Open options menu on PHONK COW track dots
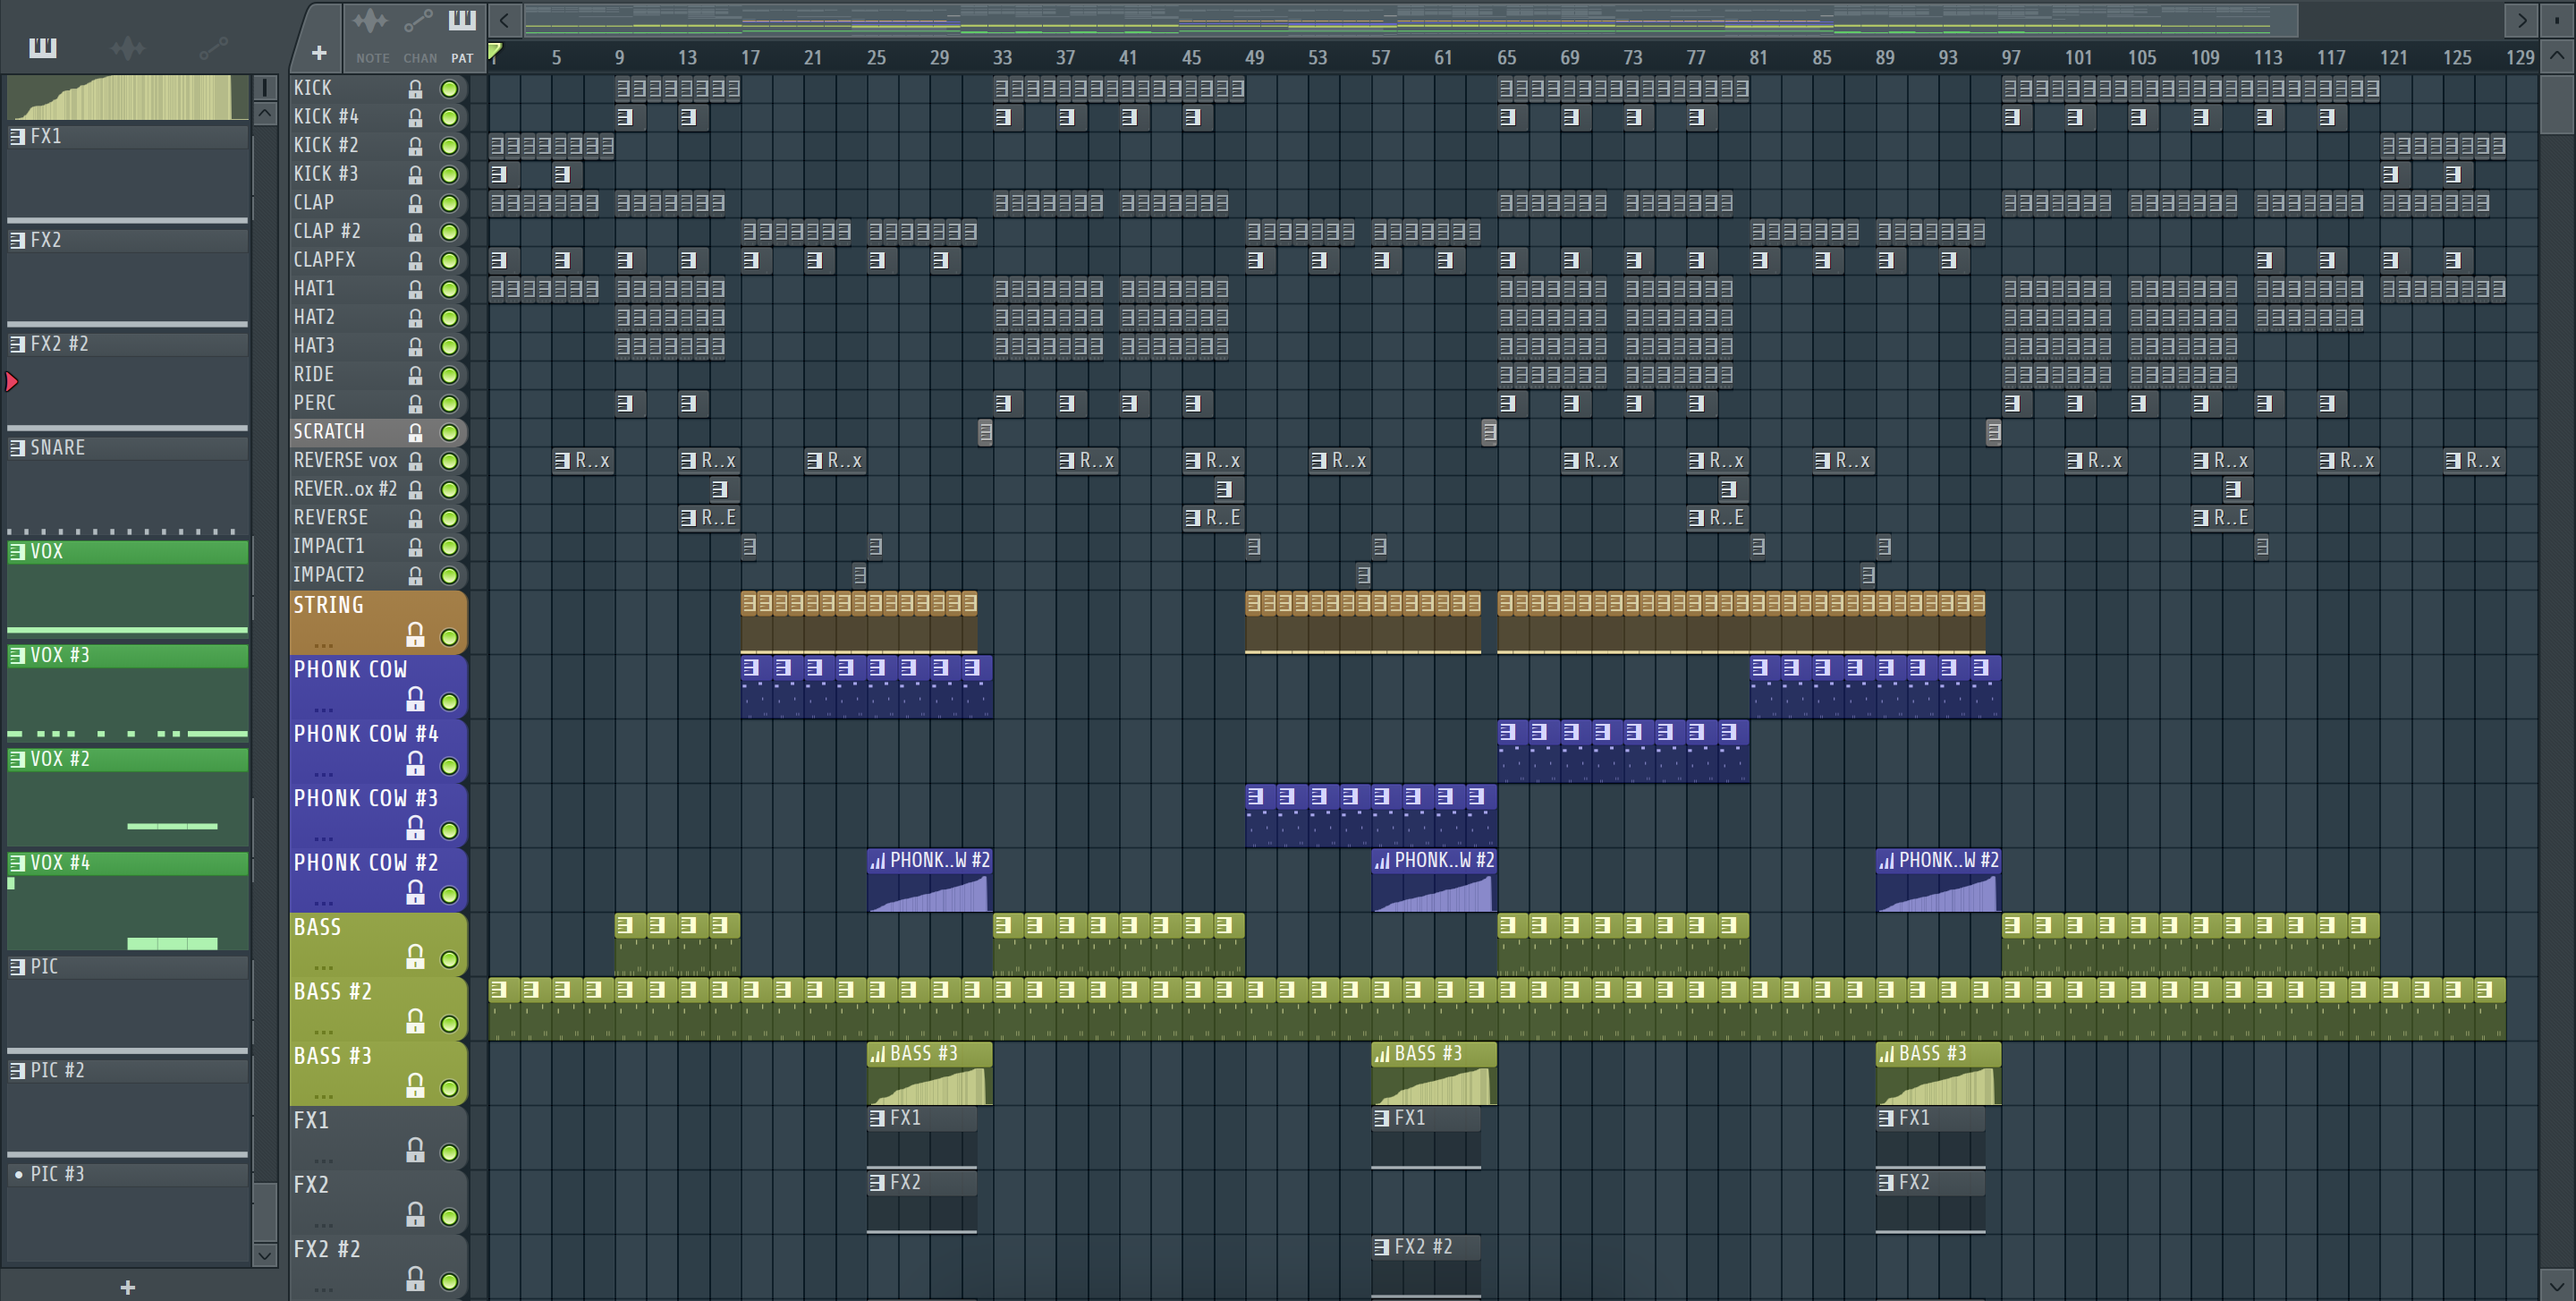Screen dimensions: 2576x1301 click(x=323, y=710)
